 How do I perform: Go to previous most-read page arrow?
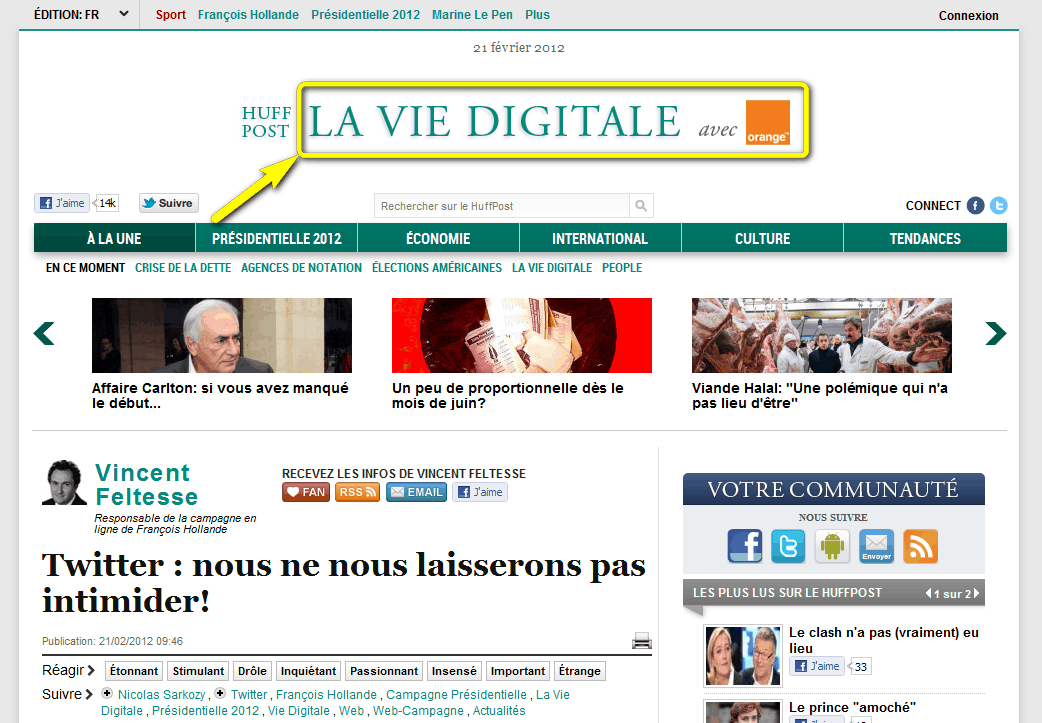pos(928,593)
